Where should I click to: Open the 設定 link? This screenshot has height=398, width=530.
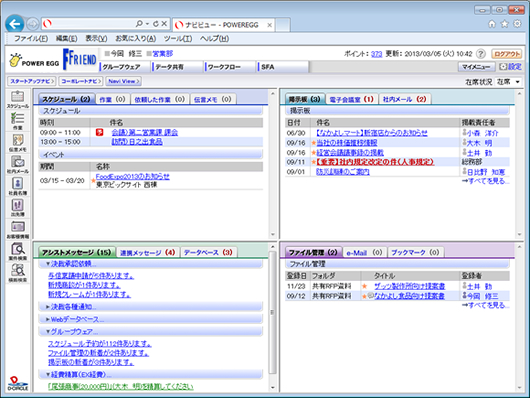(x=510, y=67)
